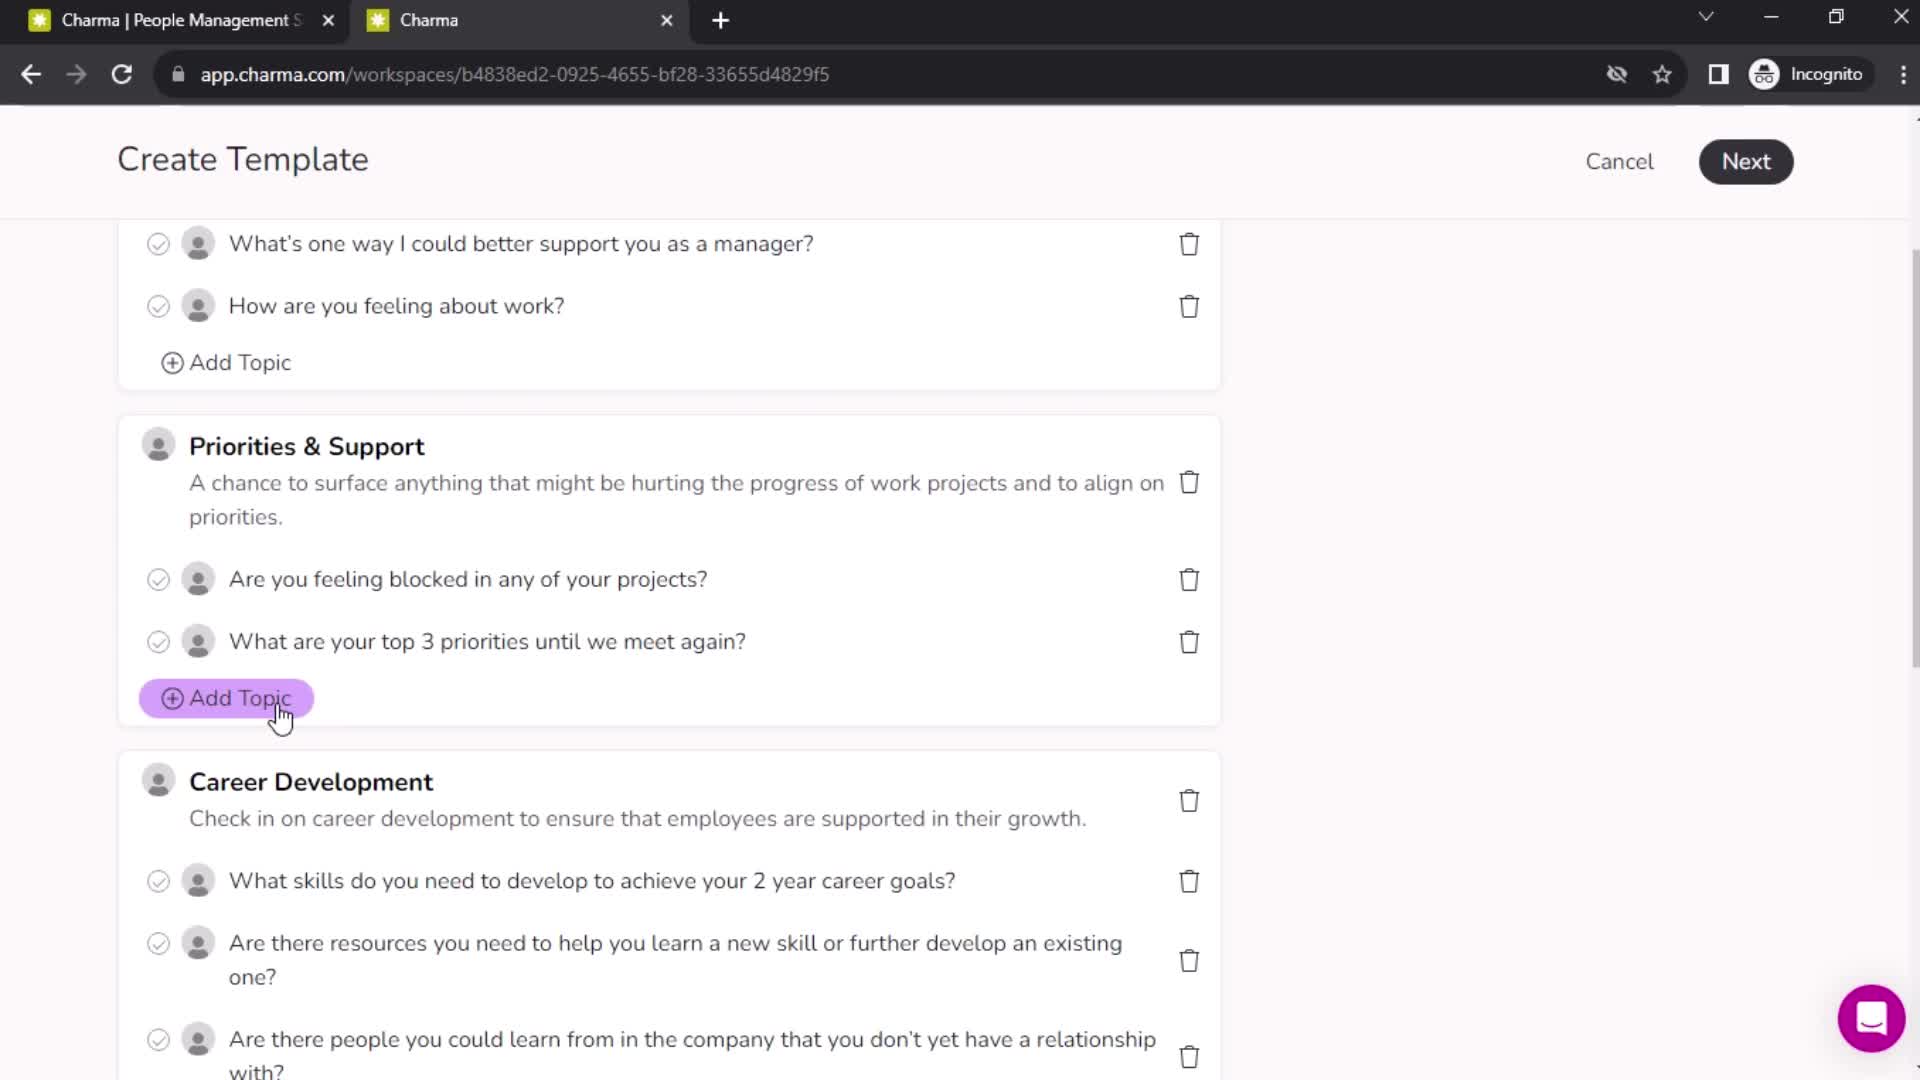Click the support manager question delete icon
The width and height of the screenshot is (1920, 1080).
1188,244
